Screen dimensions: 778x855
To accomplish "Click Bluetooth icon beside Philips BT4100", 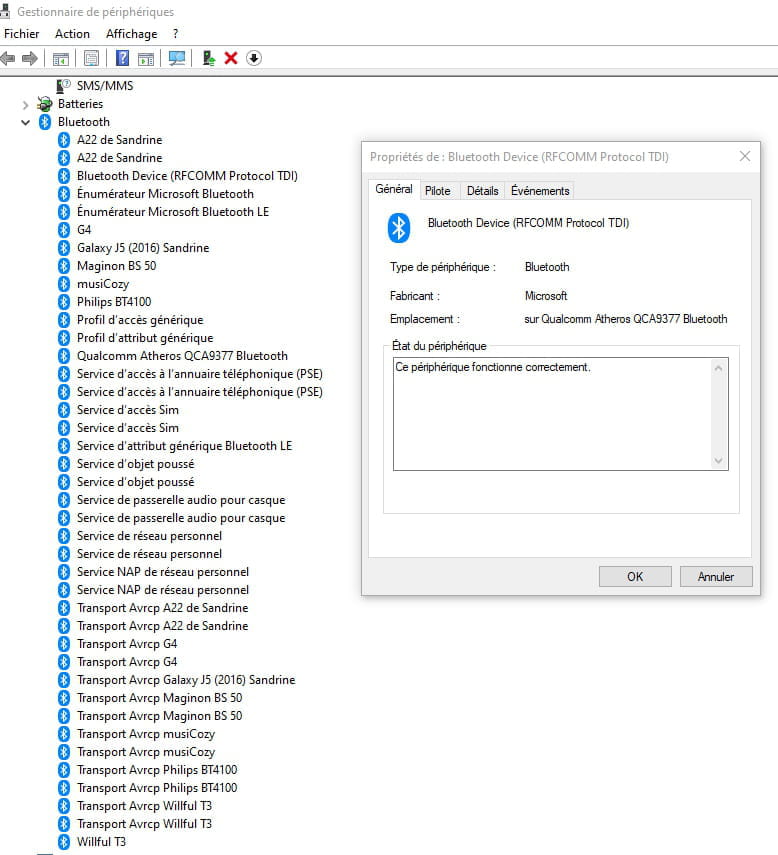I will (64, 302).
